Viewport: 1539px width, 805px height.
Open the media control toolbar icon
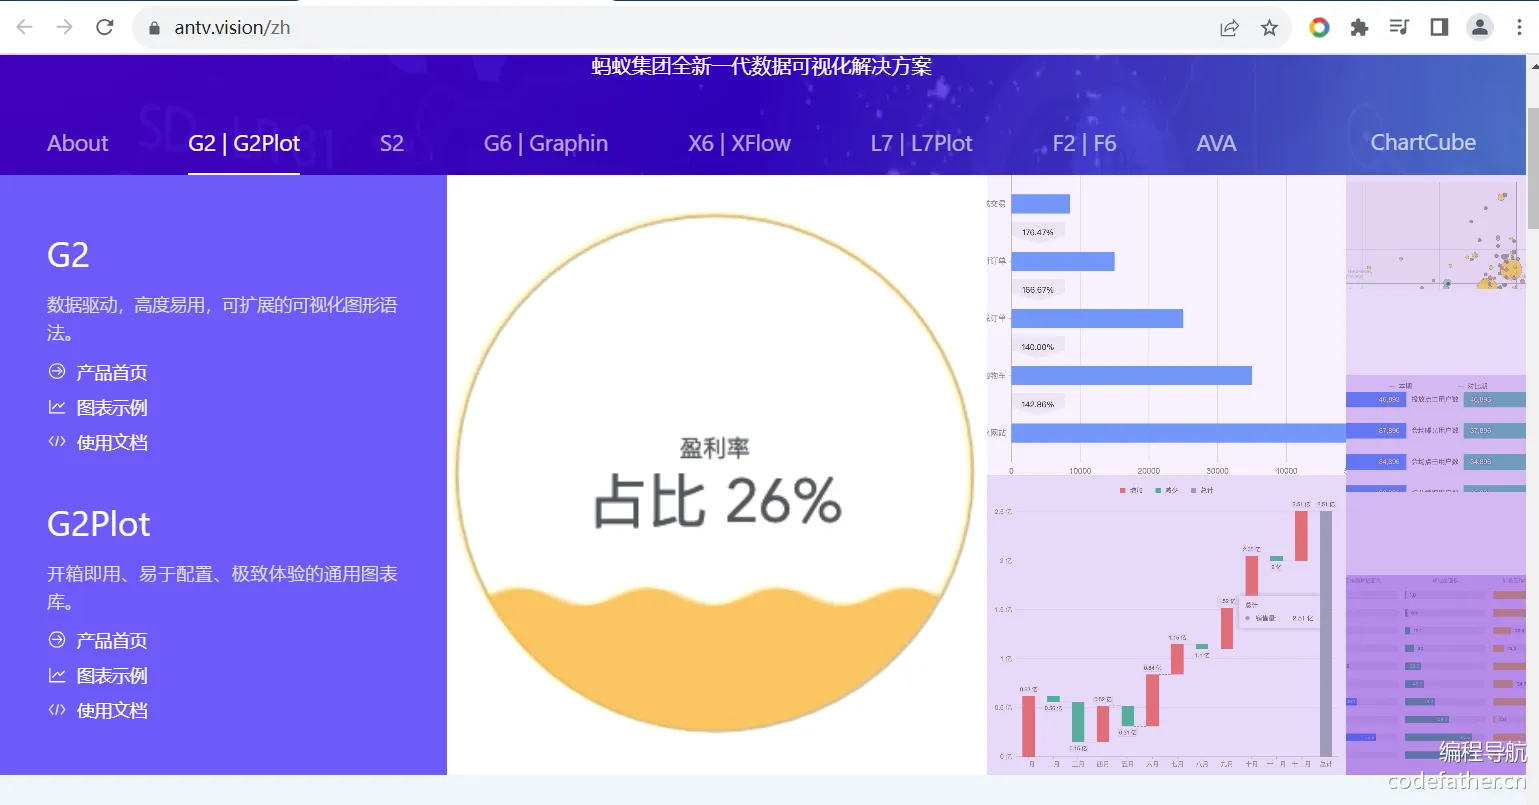click(1399, 27)
